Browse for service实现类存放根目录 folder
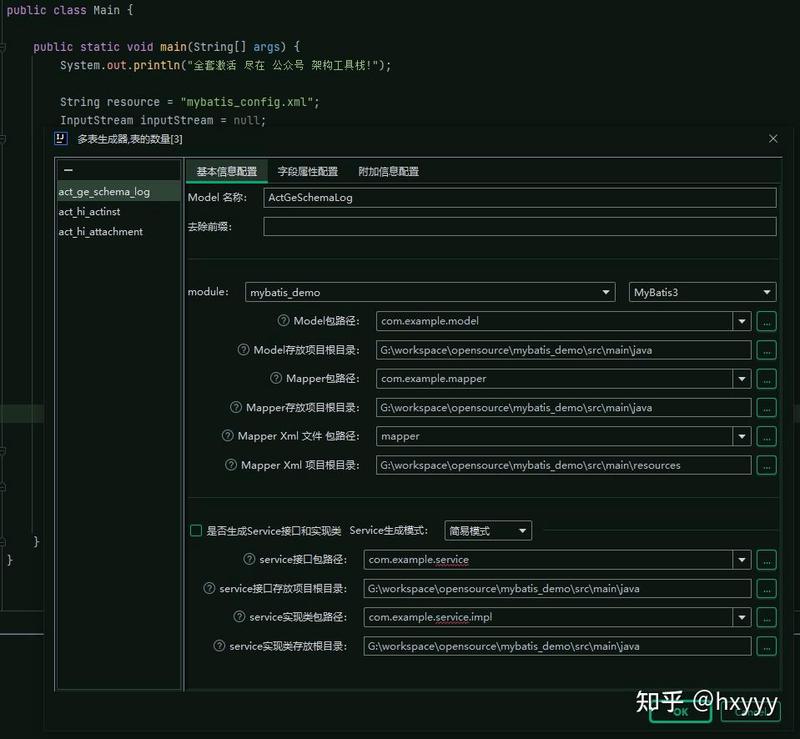This screenshot has height=739, width=800. pyautogui.click(x=766, y=646)
